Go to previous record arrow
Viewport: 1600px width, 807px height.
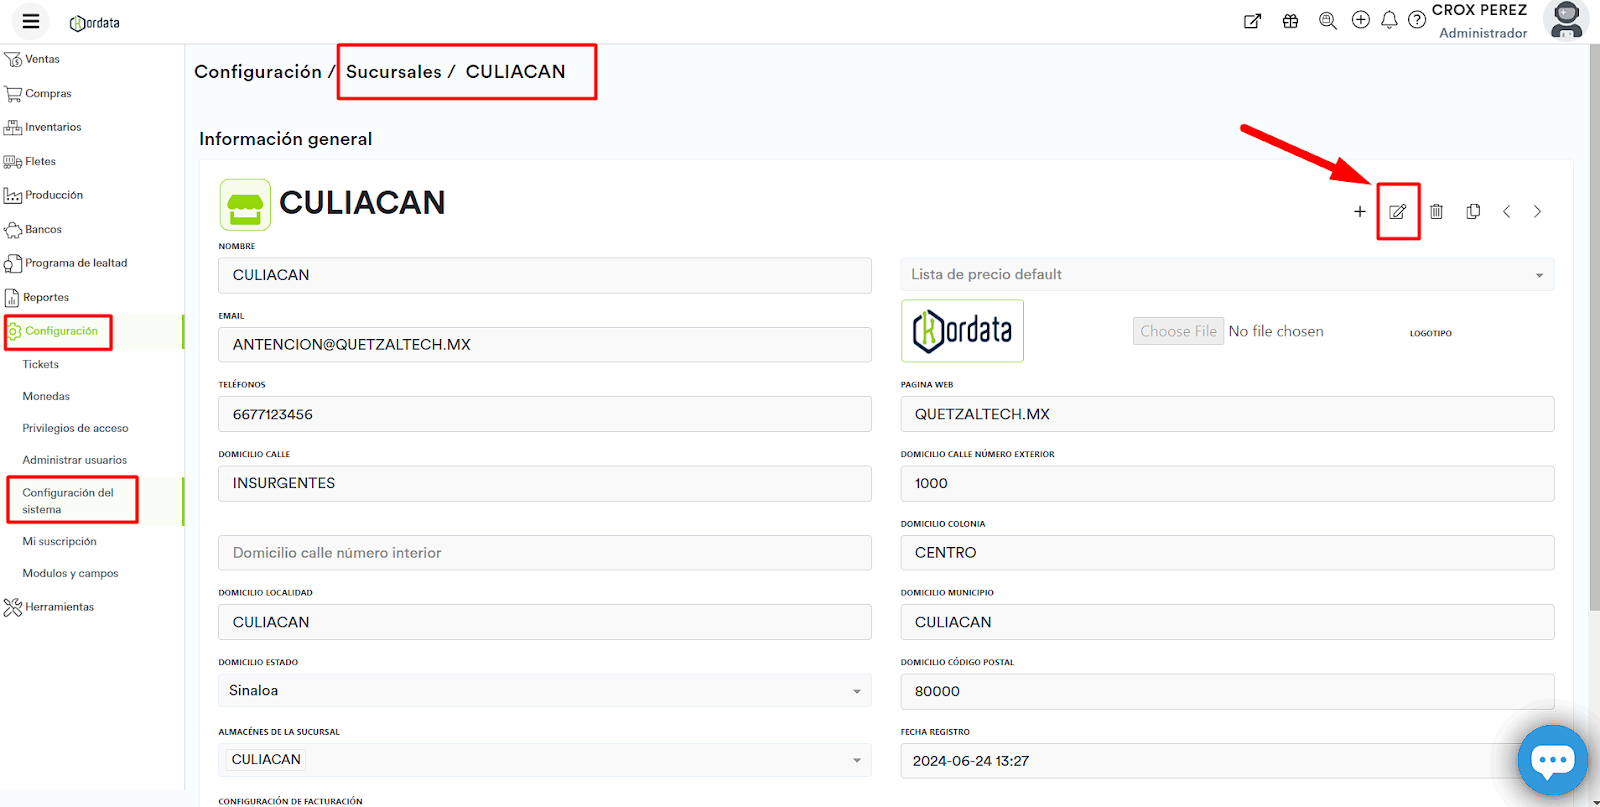click(x=1506, y=212)
